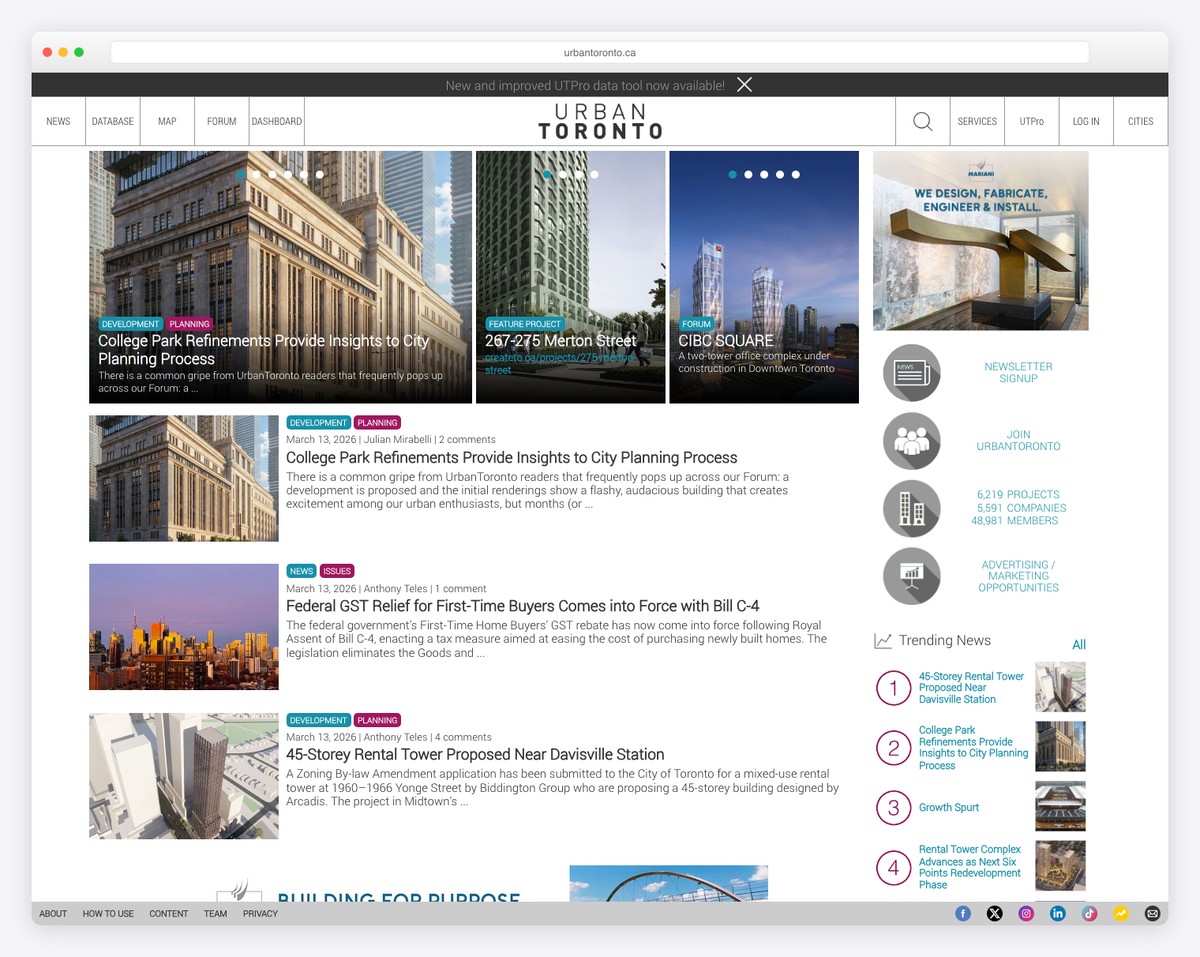The height and width of the screenshot is (957, 1200).
Task: Open the search magnifier in the navigation bar
Action: coord(920,120)
